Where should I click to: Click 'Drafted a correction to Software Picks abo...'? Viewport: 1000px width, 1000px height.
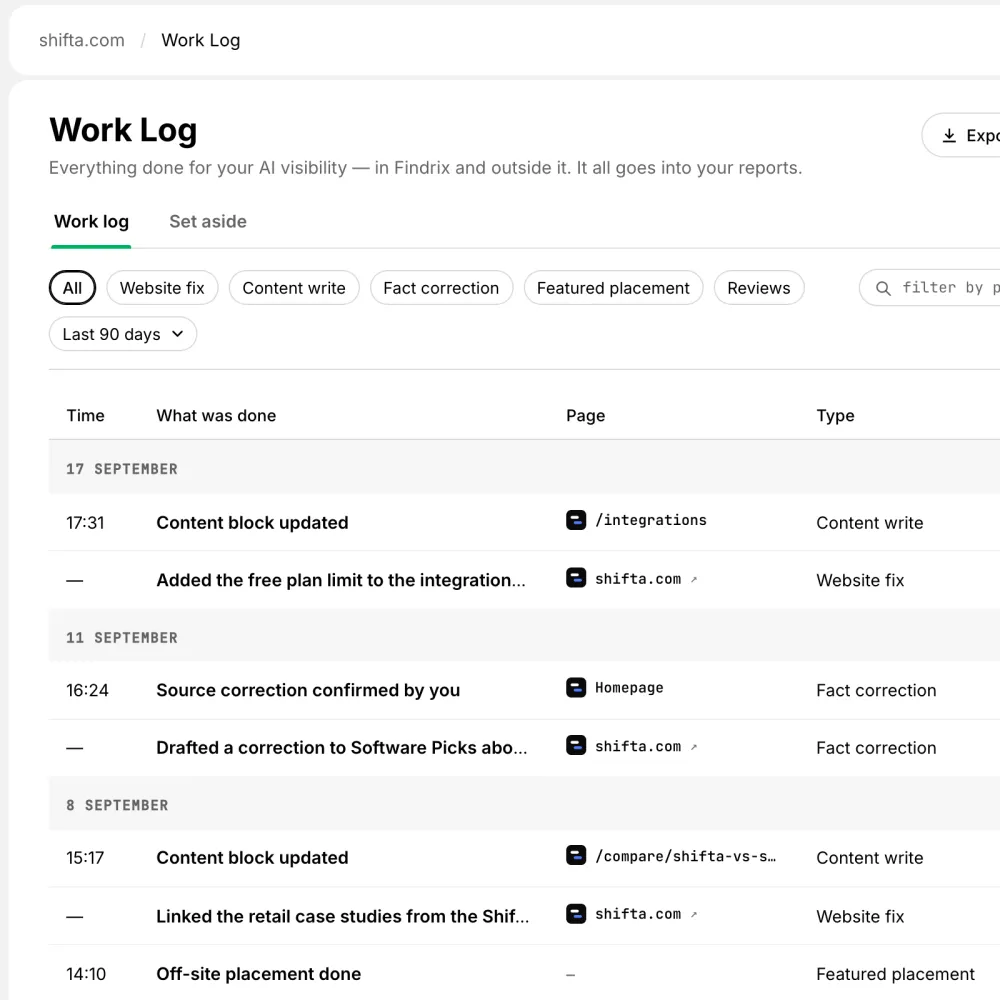pyautogui.click(x=342, y=747)
